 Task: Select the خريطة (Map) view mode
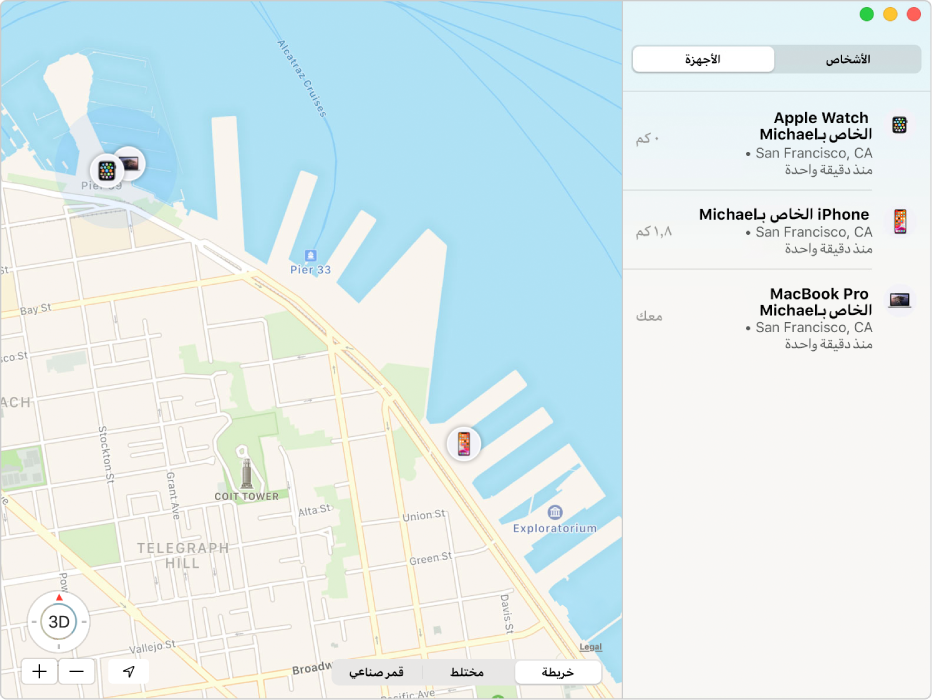tap(558, 672)
